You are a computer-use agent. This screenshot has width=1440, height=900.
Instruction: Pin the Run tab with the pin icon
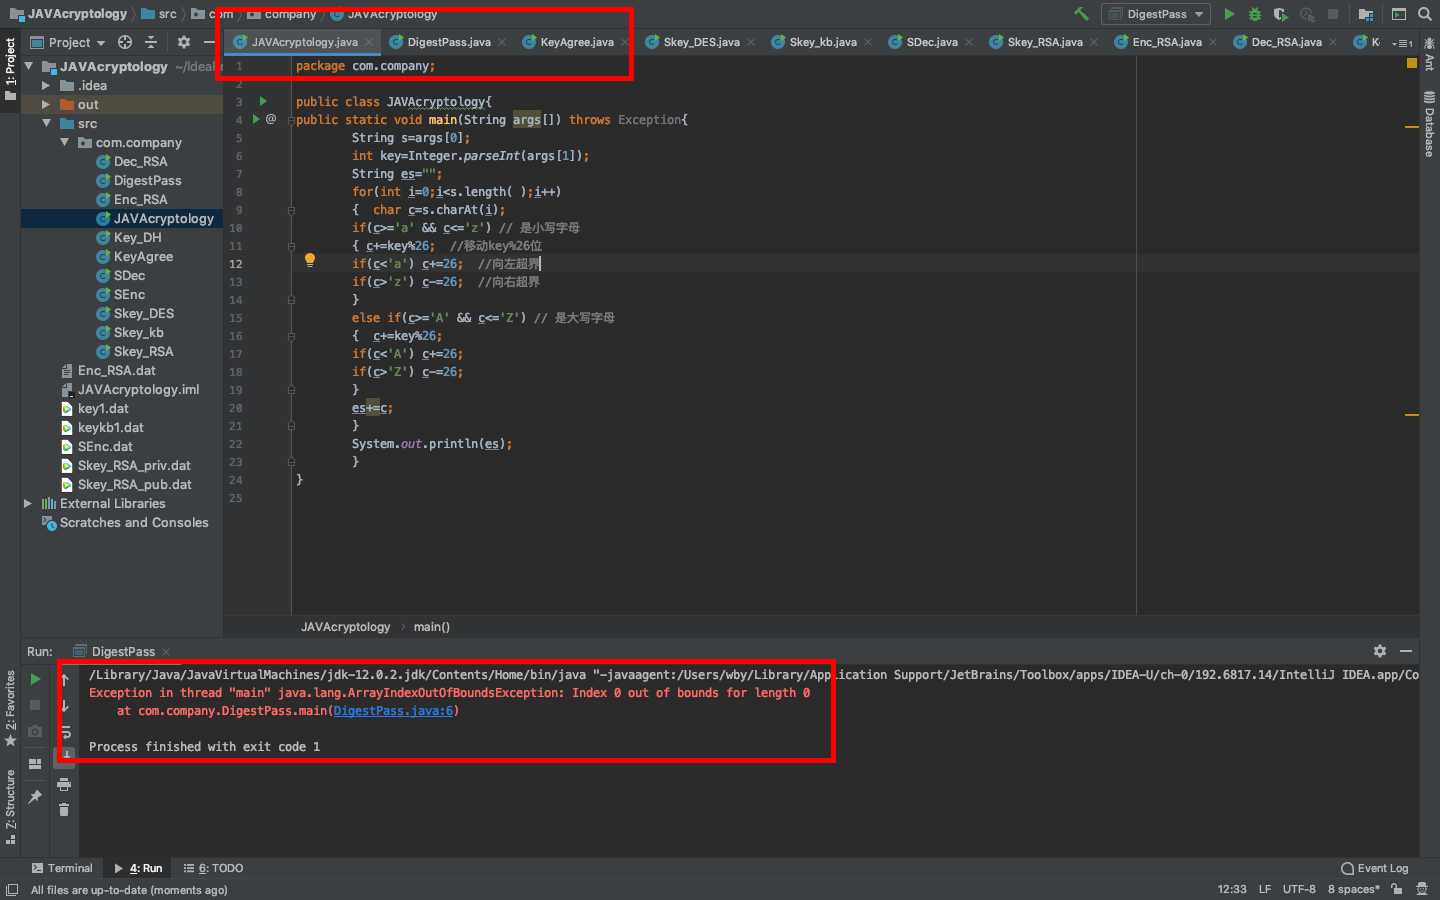[x=35, y=797]
